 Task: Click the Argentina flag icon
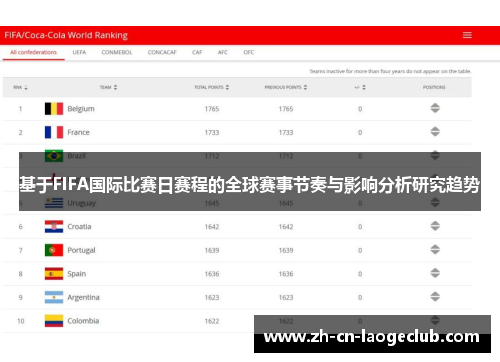[54, 297]
